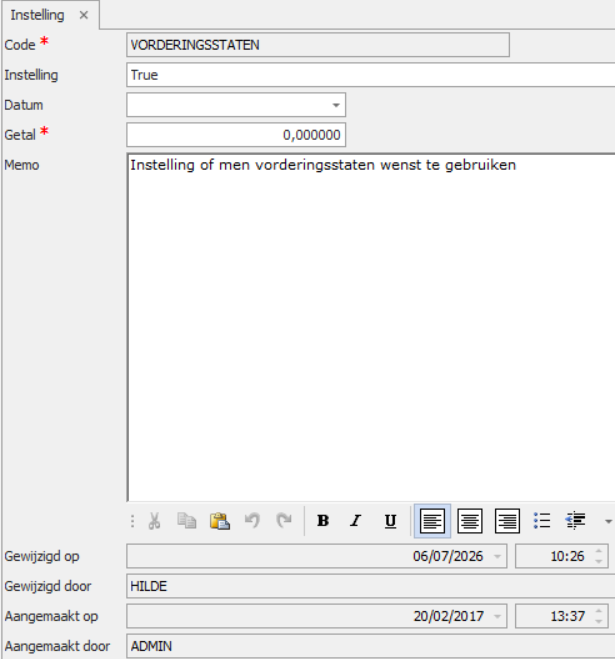Grab the memo toolbar grip handle
Screen dimensions: 615x659
[x=132, y=521]
